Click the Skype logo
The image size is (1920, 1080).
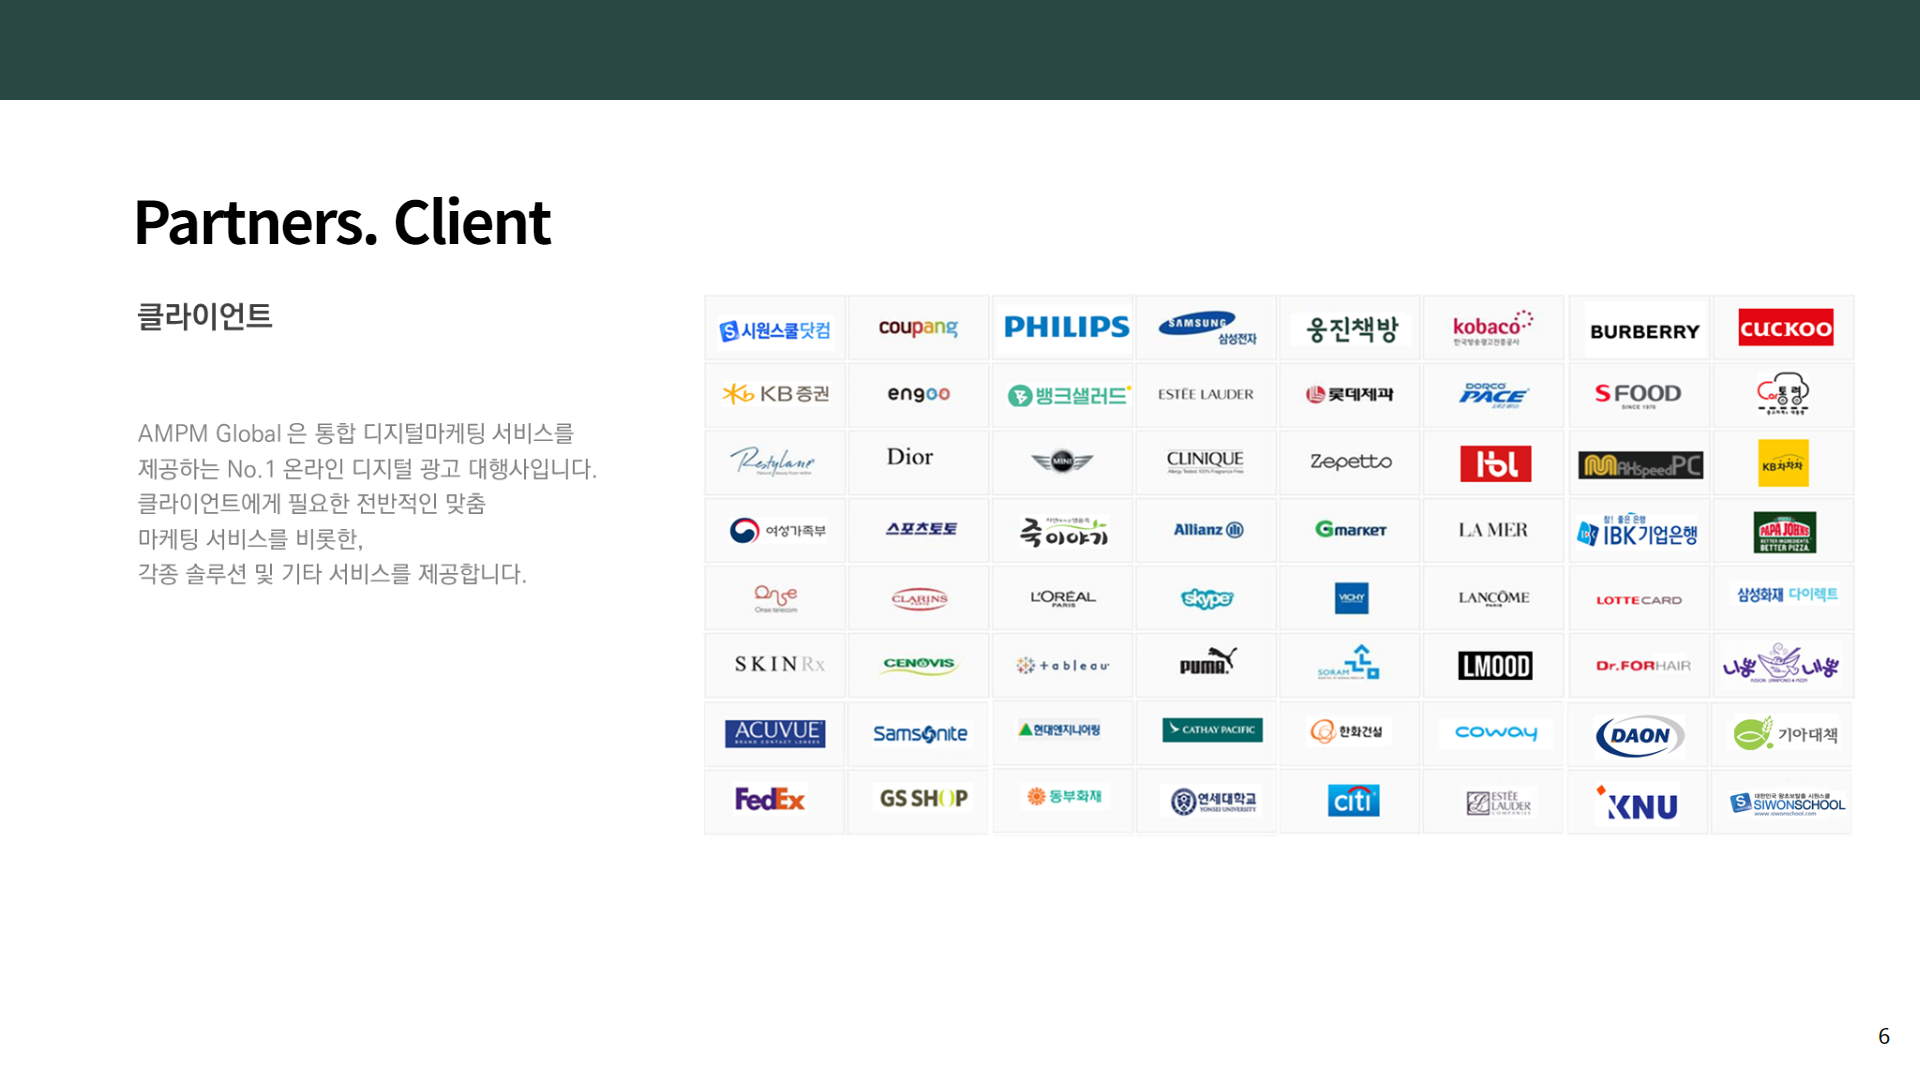[1207, 598]
